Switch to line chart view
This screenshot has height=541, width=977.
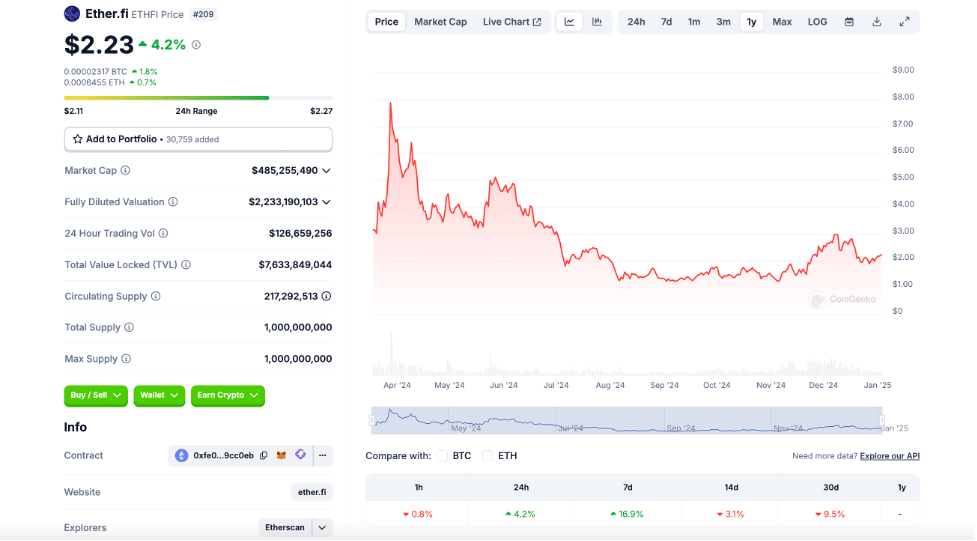coord(570,22)
